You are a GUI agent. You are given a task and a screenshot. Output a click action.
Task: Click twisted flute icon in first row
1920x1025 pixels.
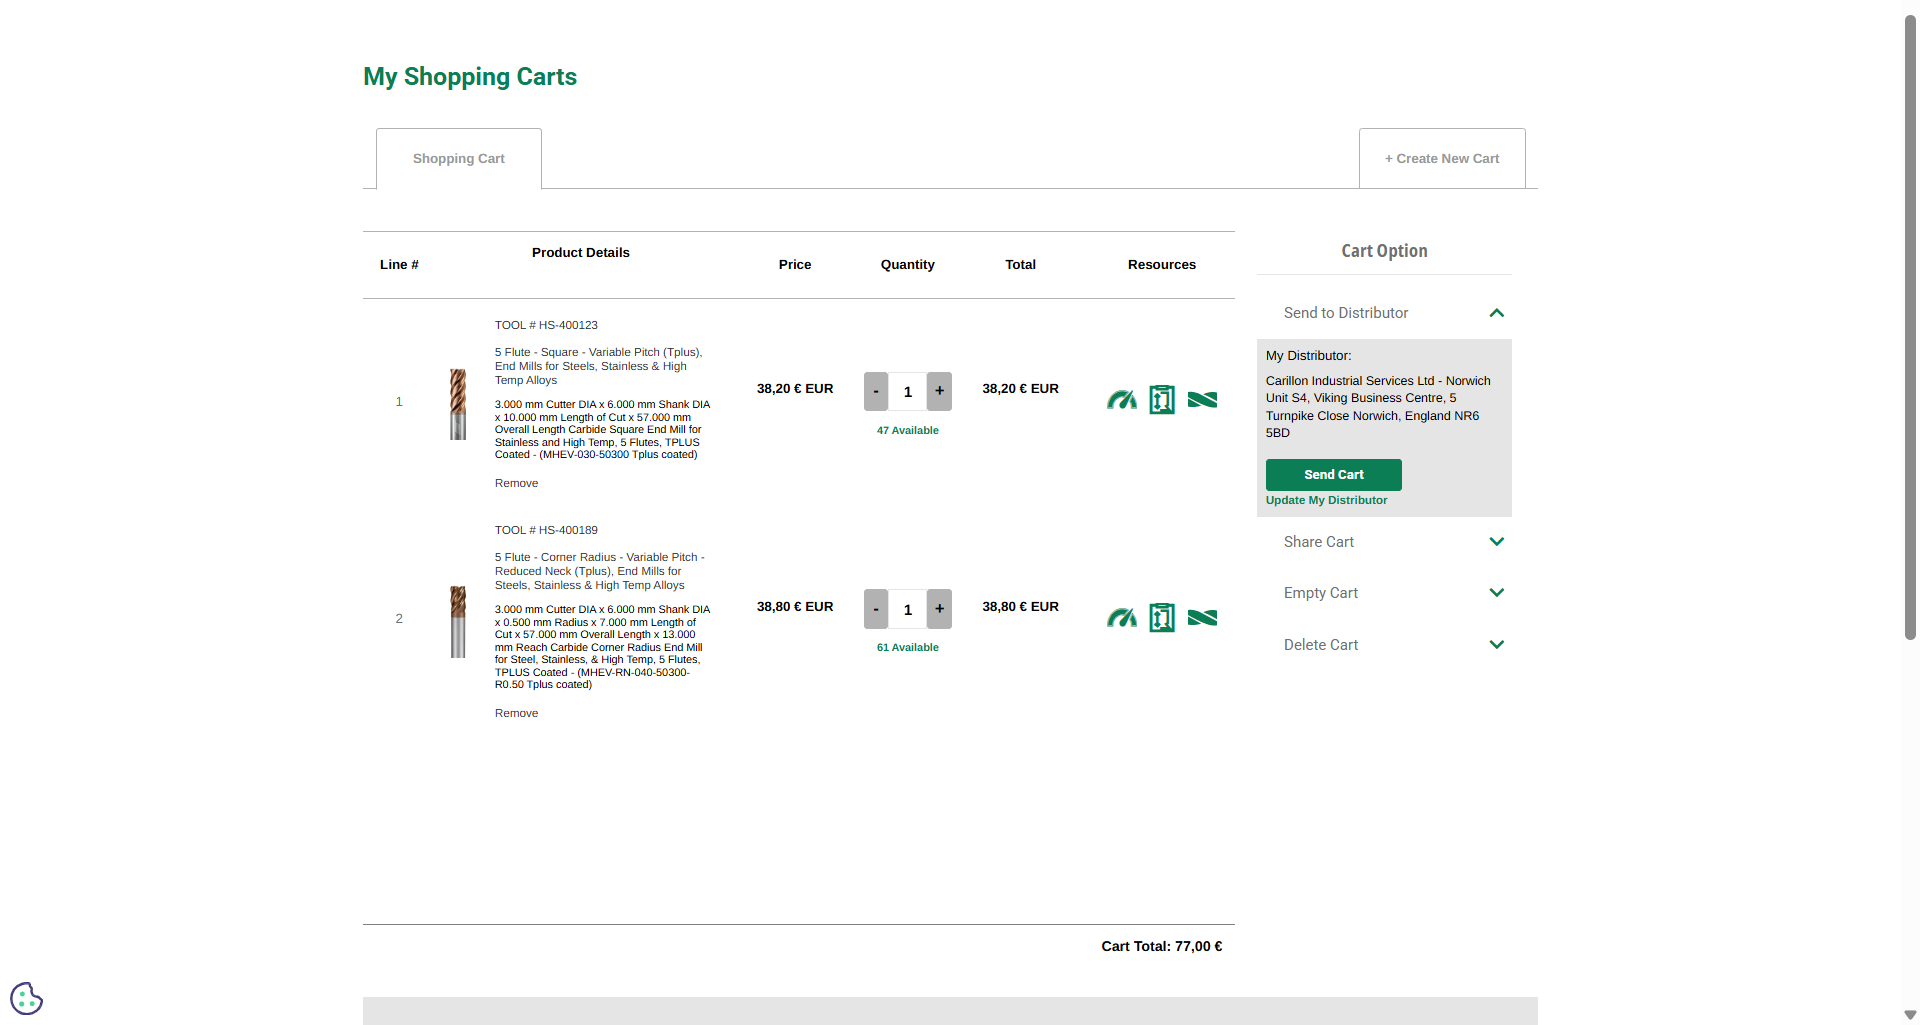[x=1202, y=400]
